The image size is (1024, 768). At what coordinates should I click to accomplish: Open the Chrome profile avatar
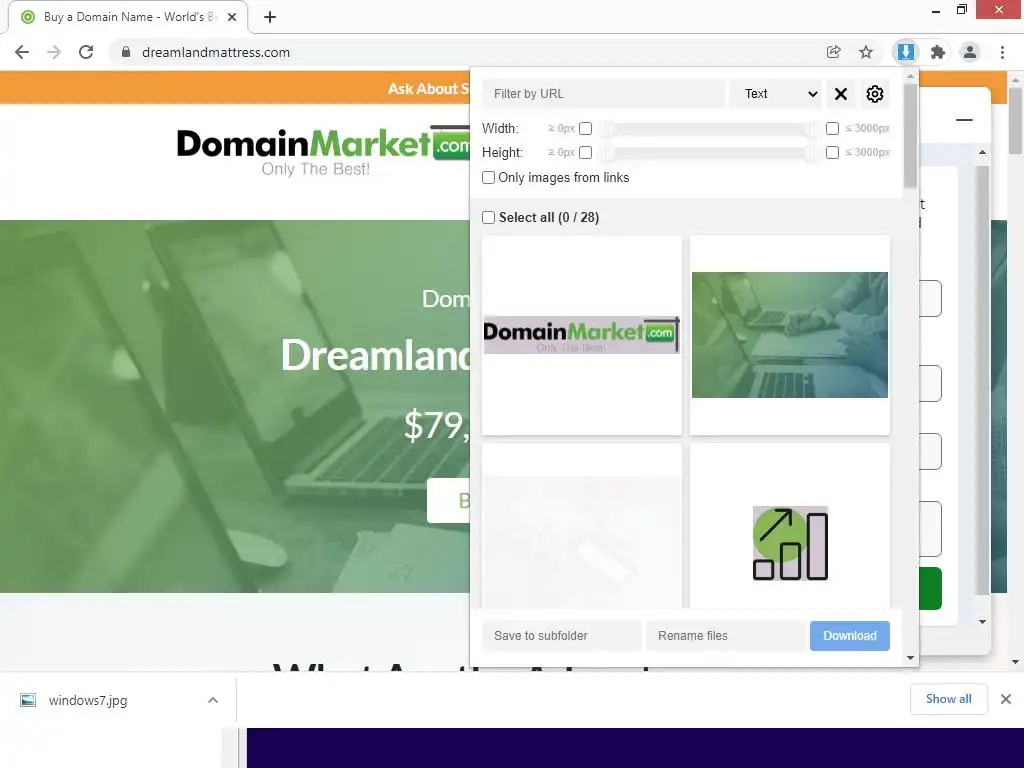[970, 52]
